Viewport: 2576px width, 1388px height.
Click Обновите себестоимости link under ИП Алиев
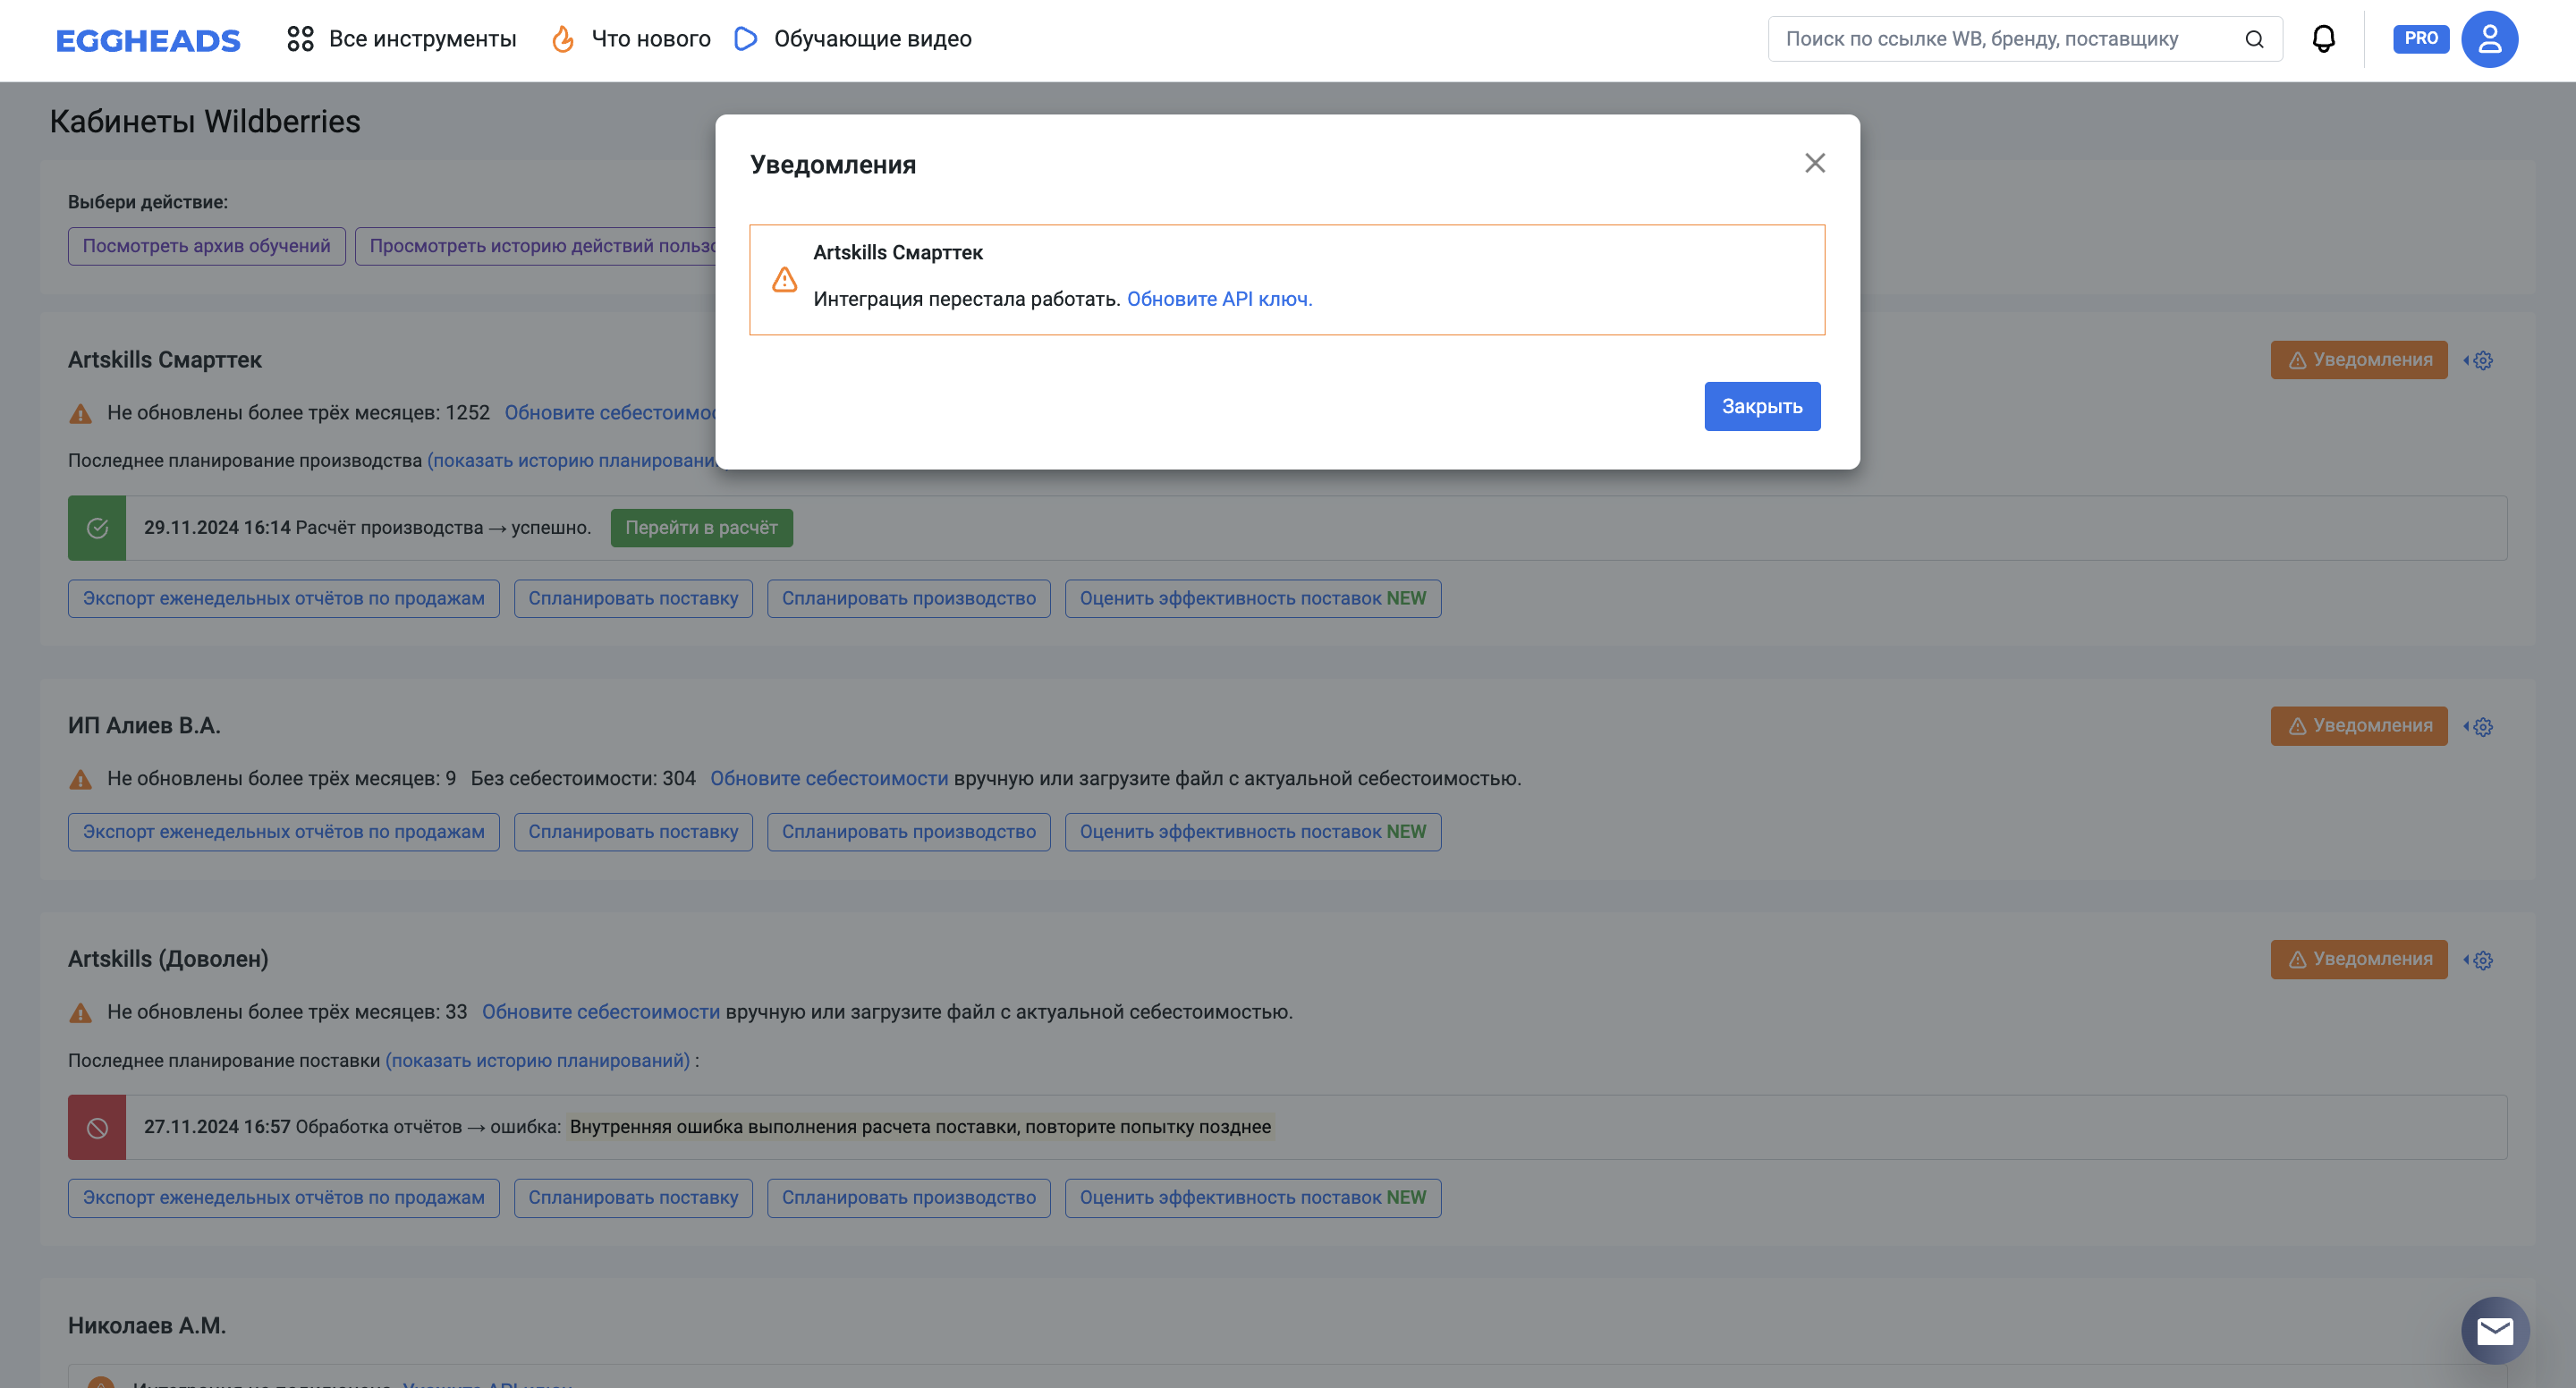pyautogui.click(x=829, y=779)
